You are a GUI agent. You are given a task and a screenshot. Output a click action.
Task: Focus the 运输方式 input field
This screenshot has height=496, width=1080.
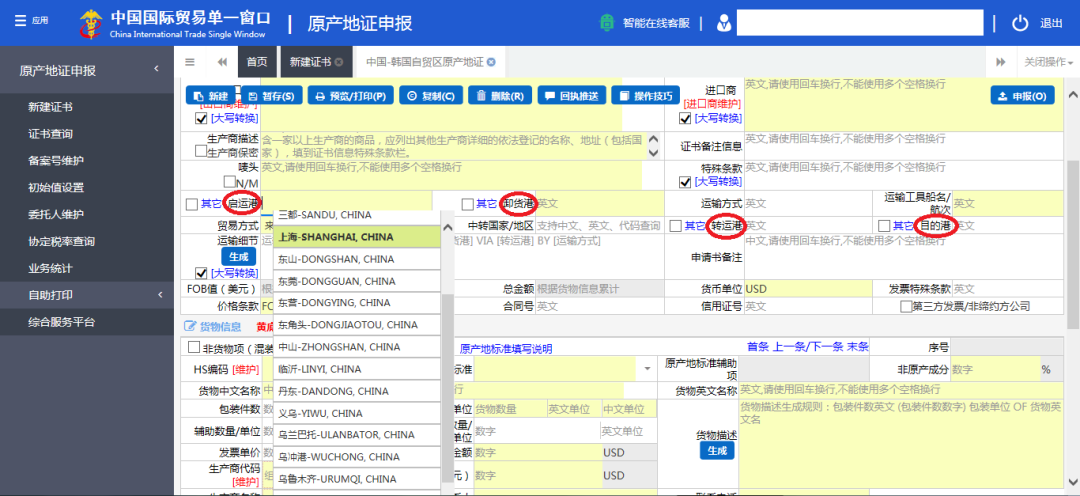[x=808, y=204]
